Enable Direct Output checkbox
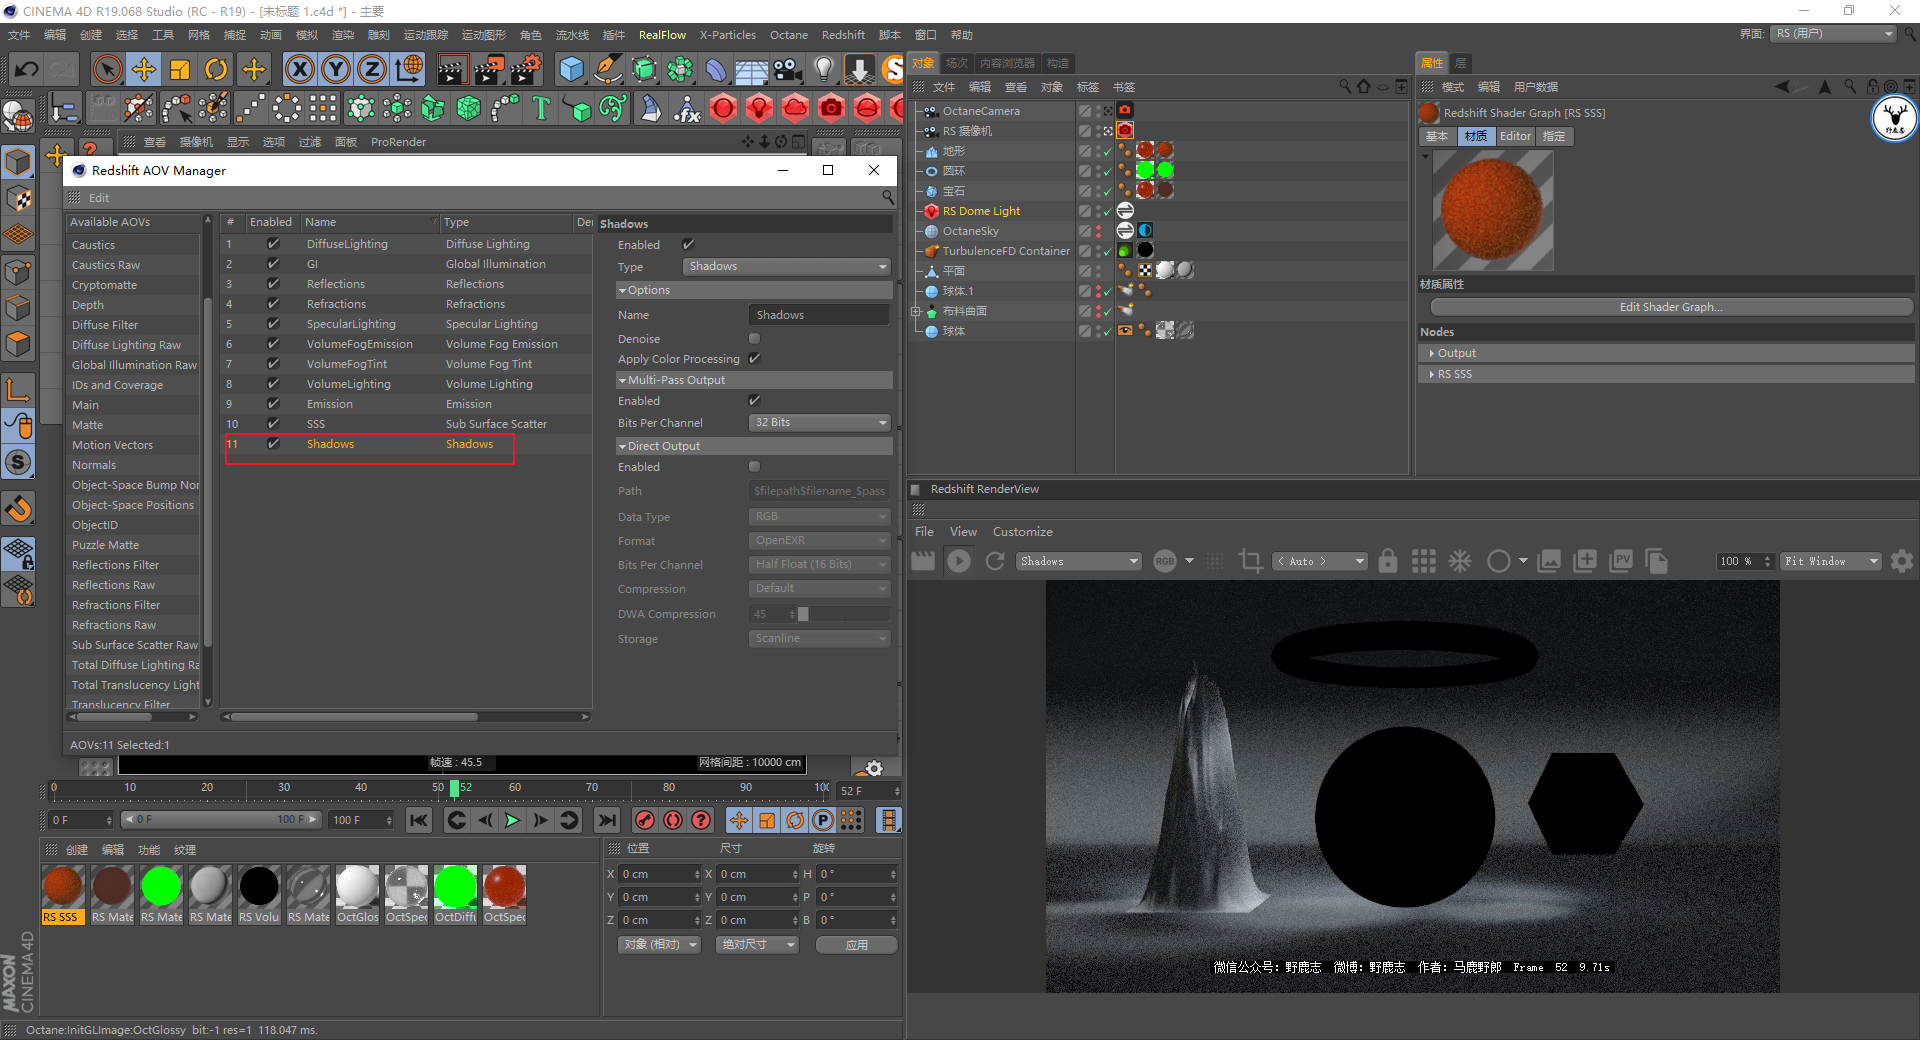 coord(754,467)
